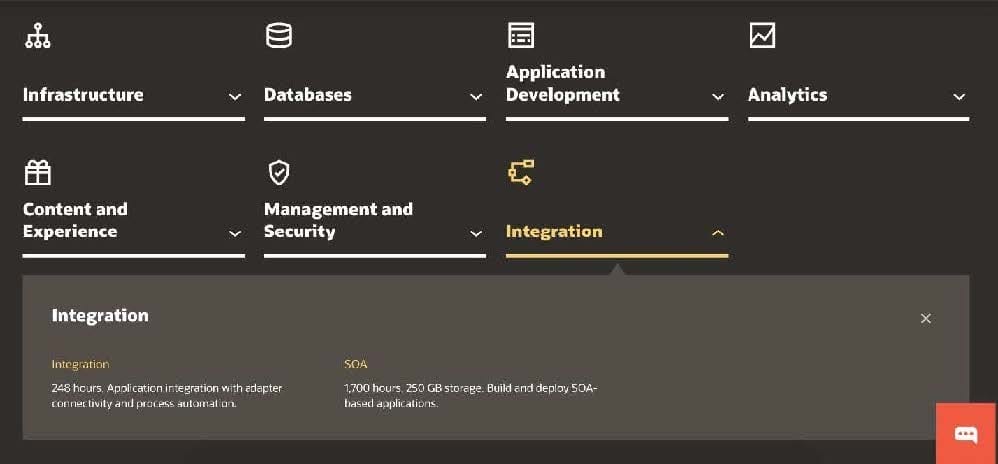The image size is (998, 464).
Task: Expand the Management and Security chevron
Action: coord(476,233)
